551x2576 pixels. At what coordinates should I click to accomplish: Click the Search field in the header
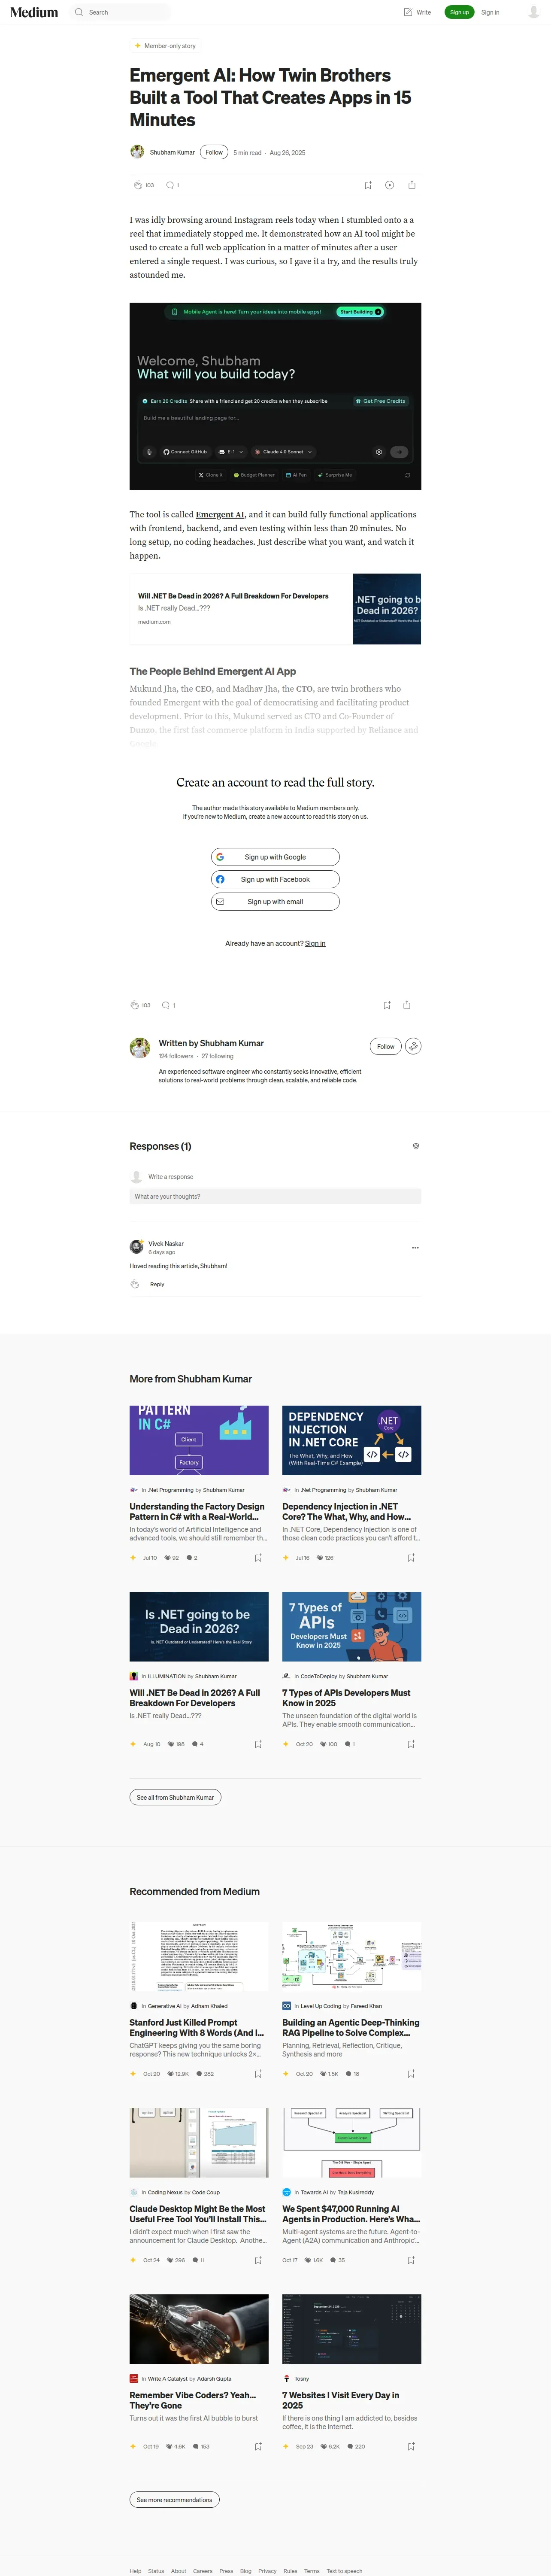click(121, 12)
